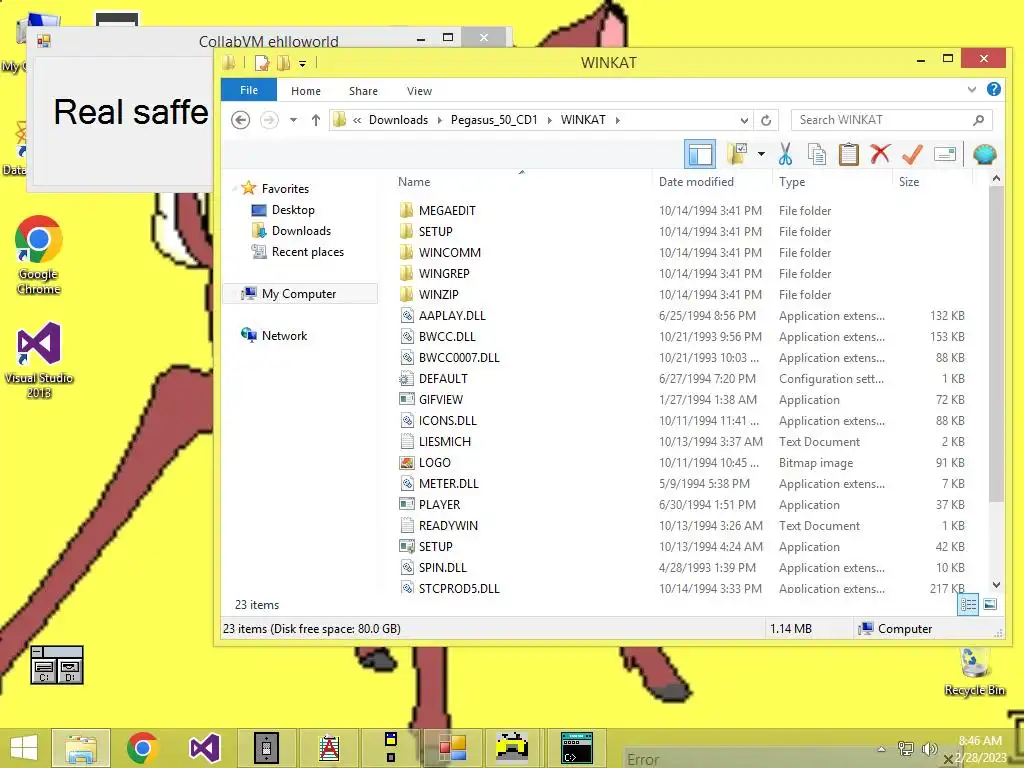Click the Rename card icon in toolbar
Image resolution: width=1024 pixels, height=768 pixels.
[x=945, y=154]
